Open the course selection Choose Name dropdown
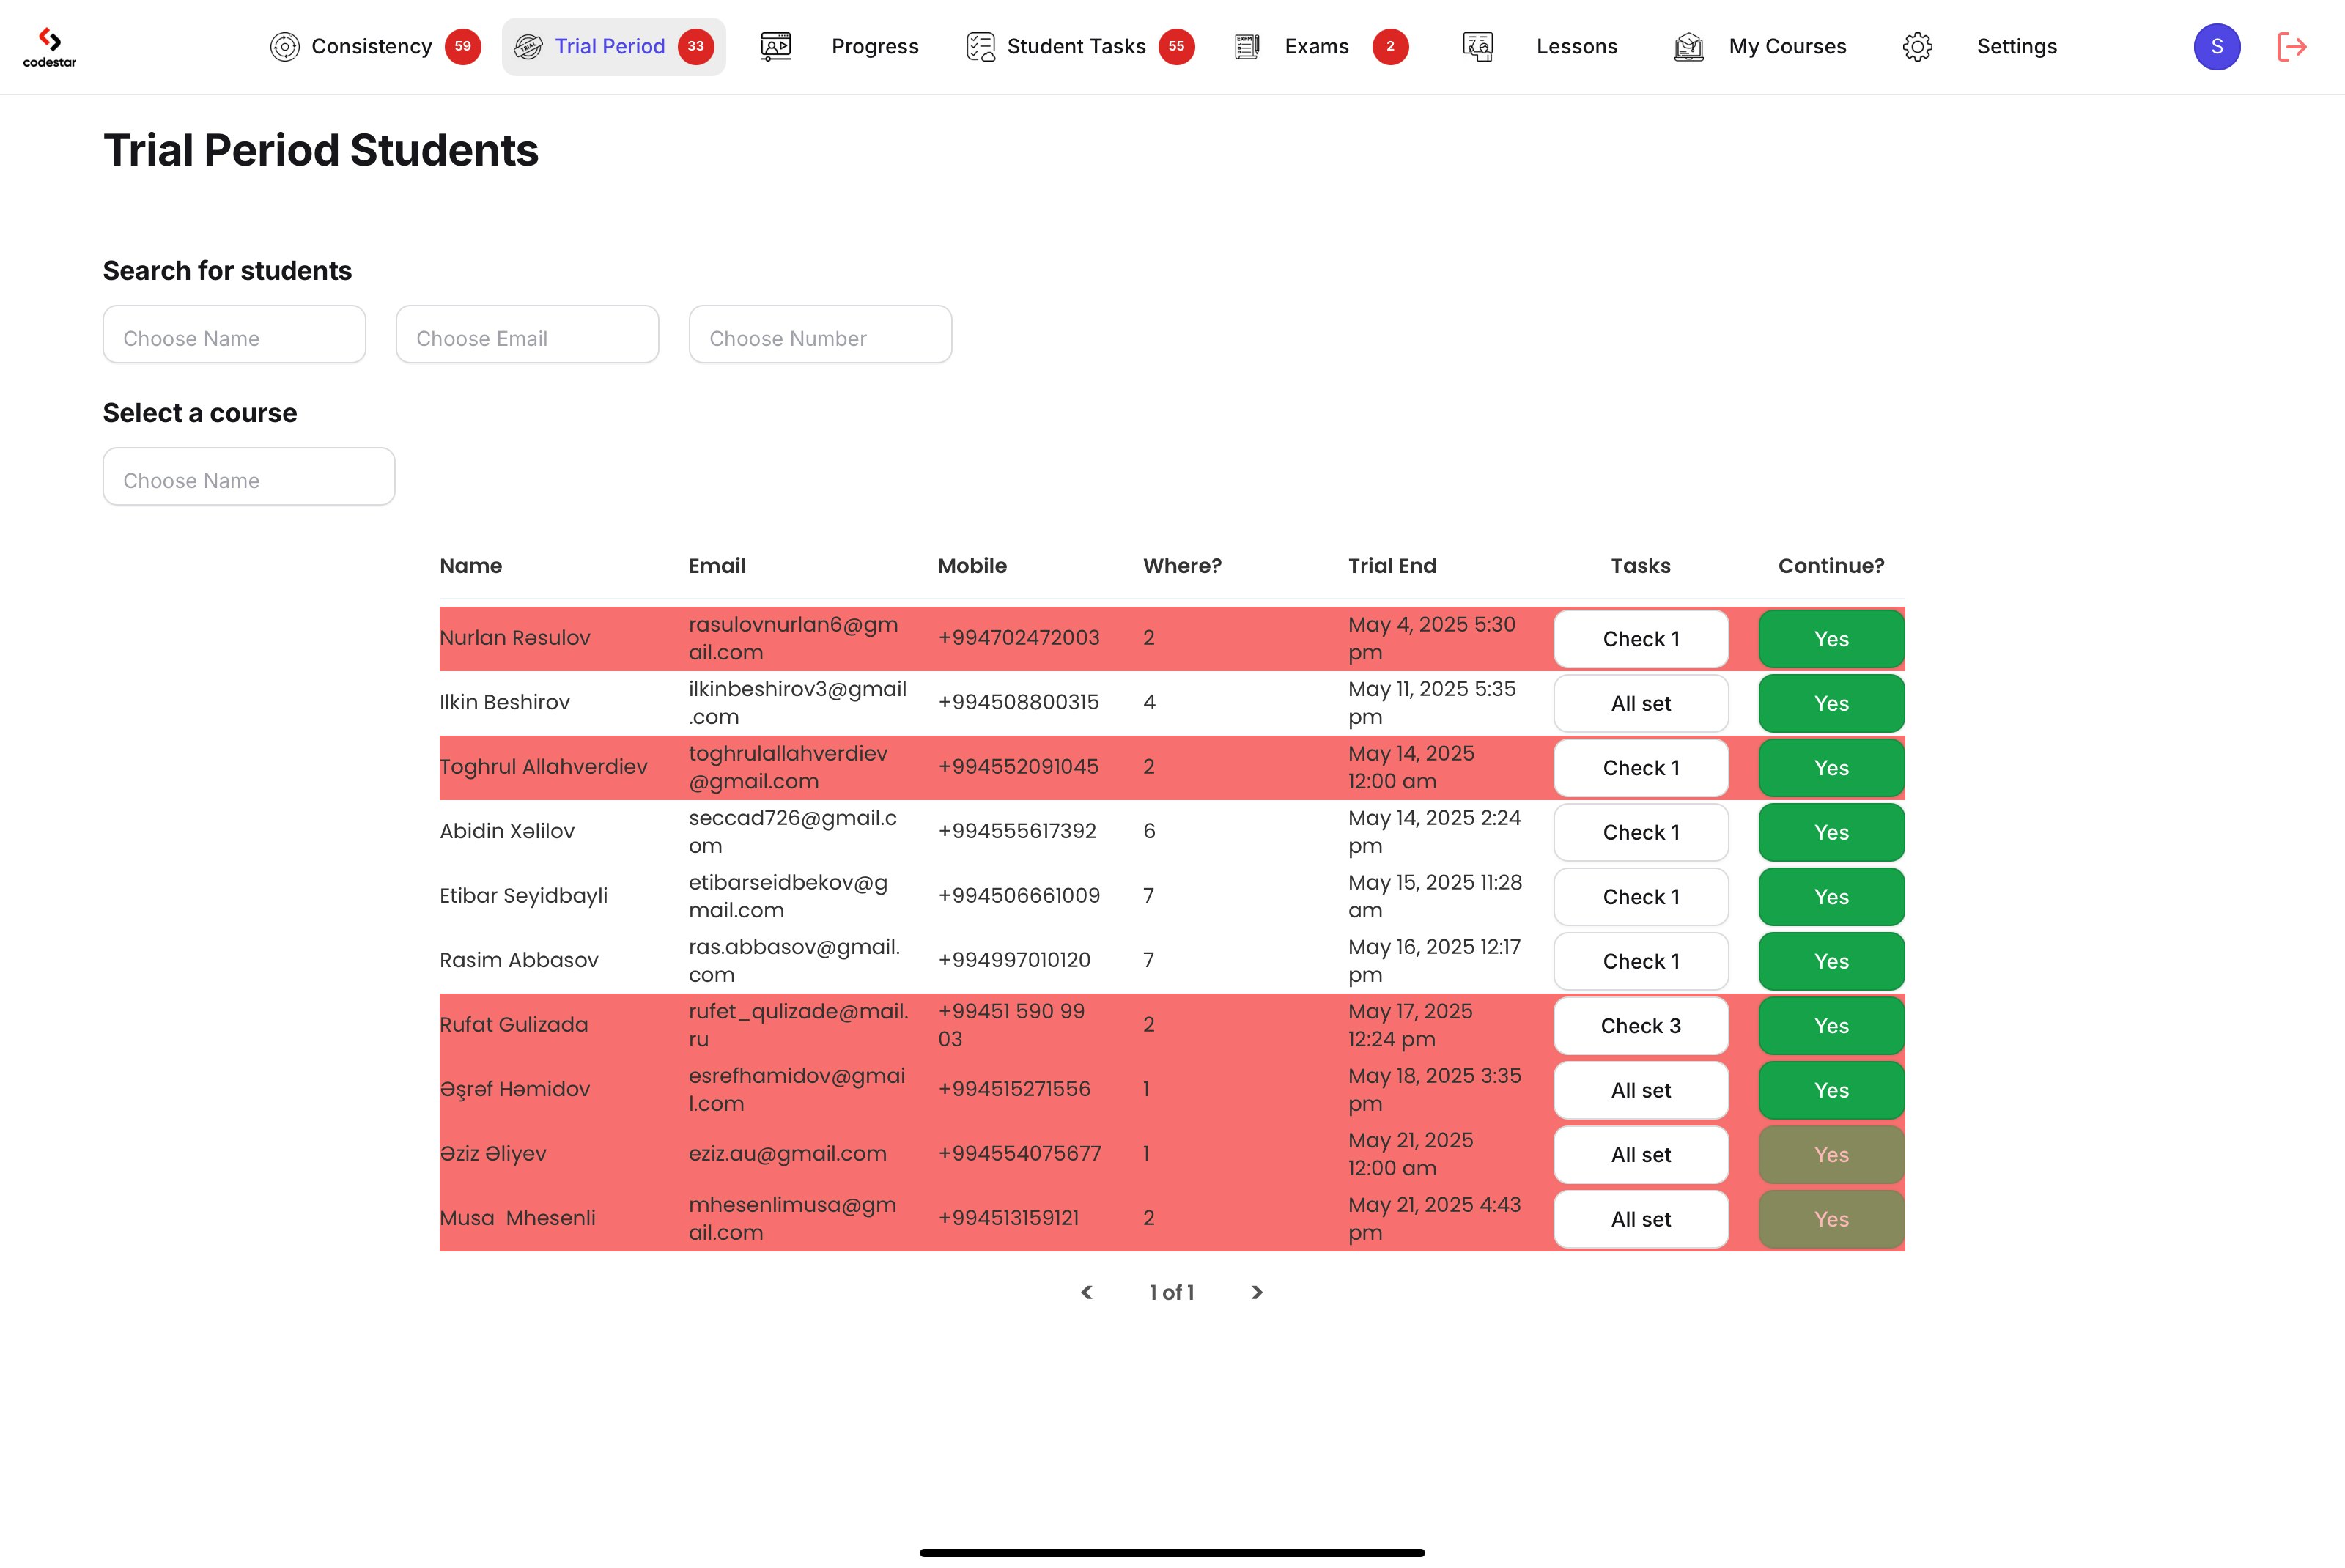 pyautogui.click(x=248, y=477)
